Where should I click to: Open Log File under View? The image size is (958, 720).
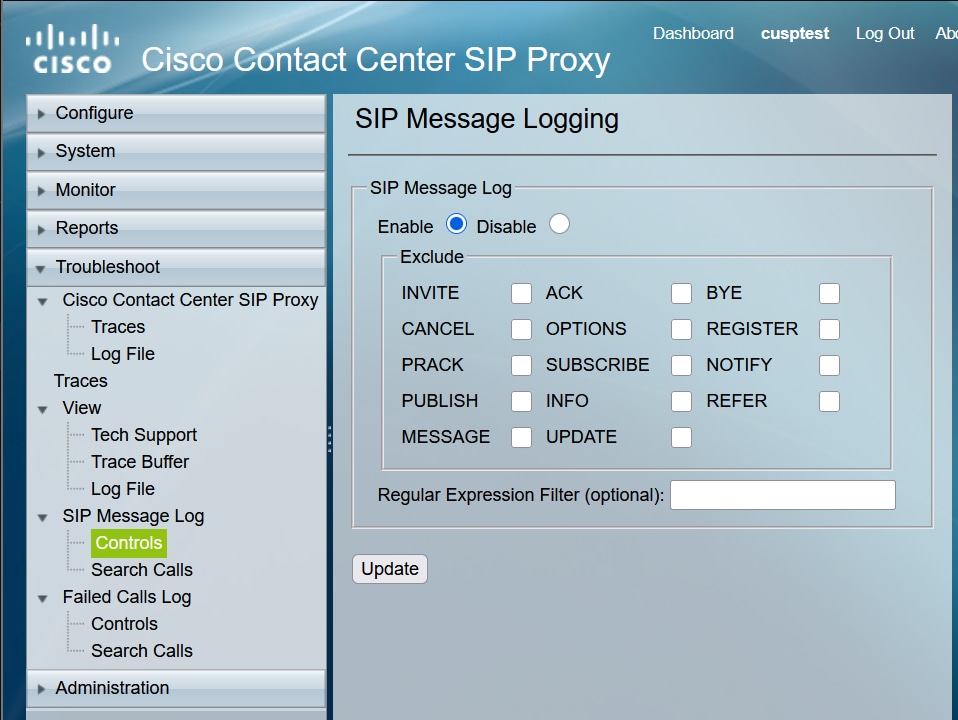coord(123,489)
